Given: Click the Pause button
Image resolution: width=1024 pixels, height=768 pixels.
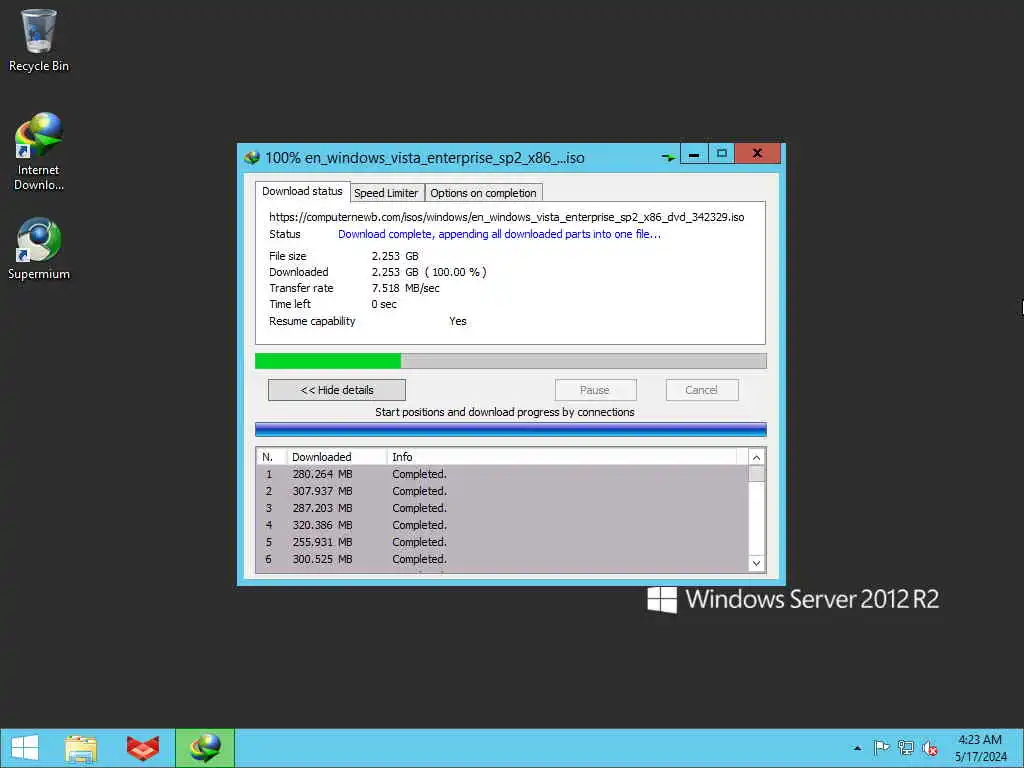Looking at the screenshot, I should (595, 390).
